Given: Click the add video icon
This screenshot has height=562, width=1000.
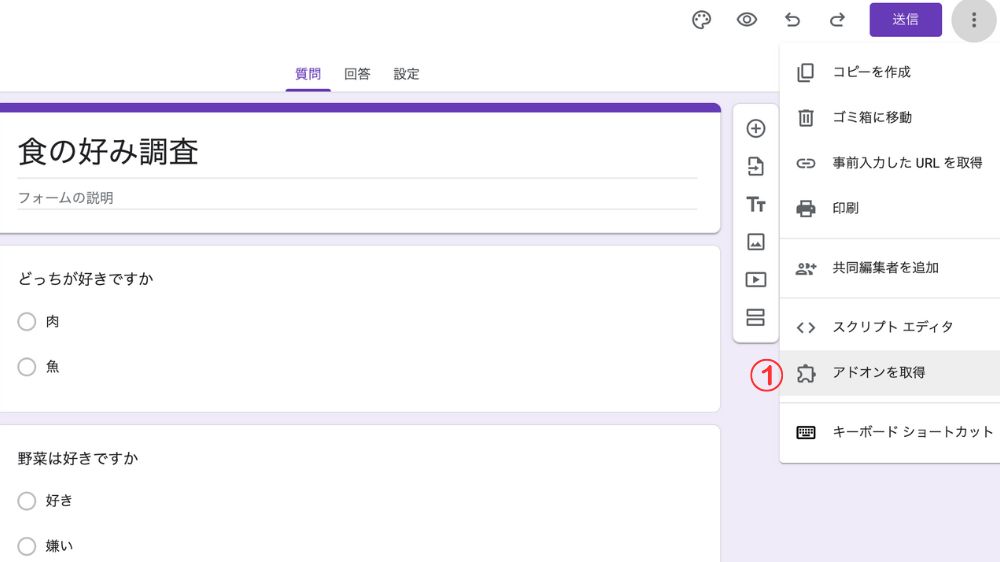Looking at the screenshot, I should (756, 280).
